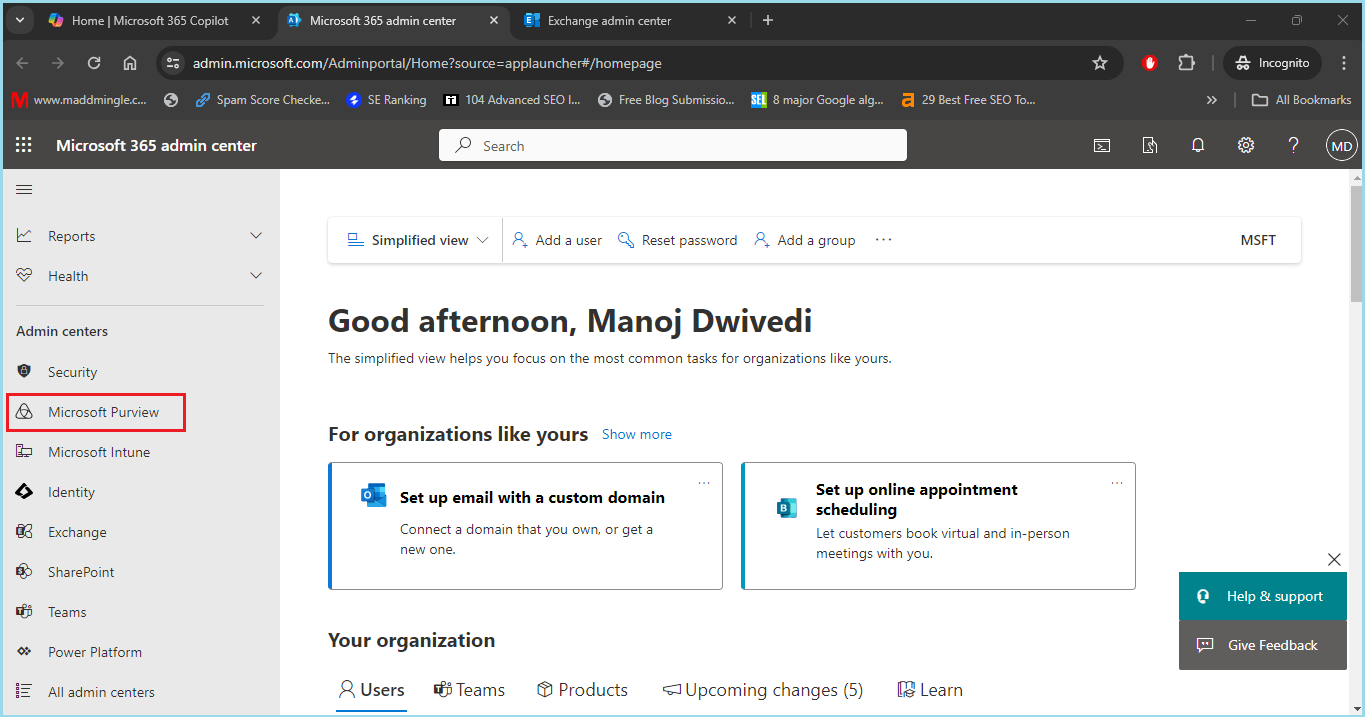Click the Exchange icon in sidebar
The height and width of the screenshot is (717, 1365).
(x=25, y=532)
